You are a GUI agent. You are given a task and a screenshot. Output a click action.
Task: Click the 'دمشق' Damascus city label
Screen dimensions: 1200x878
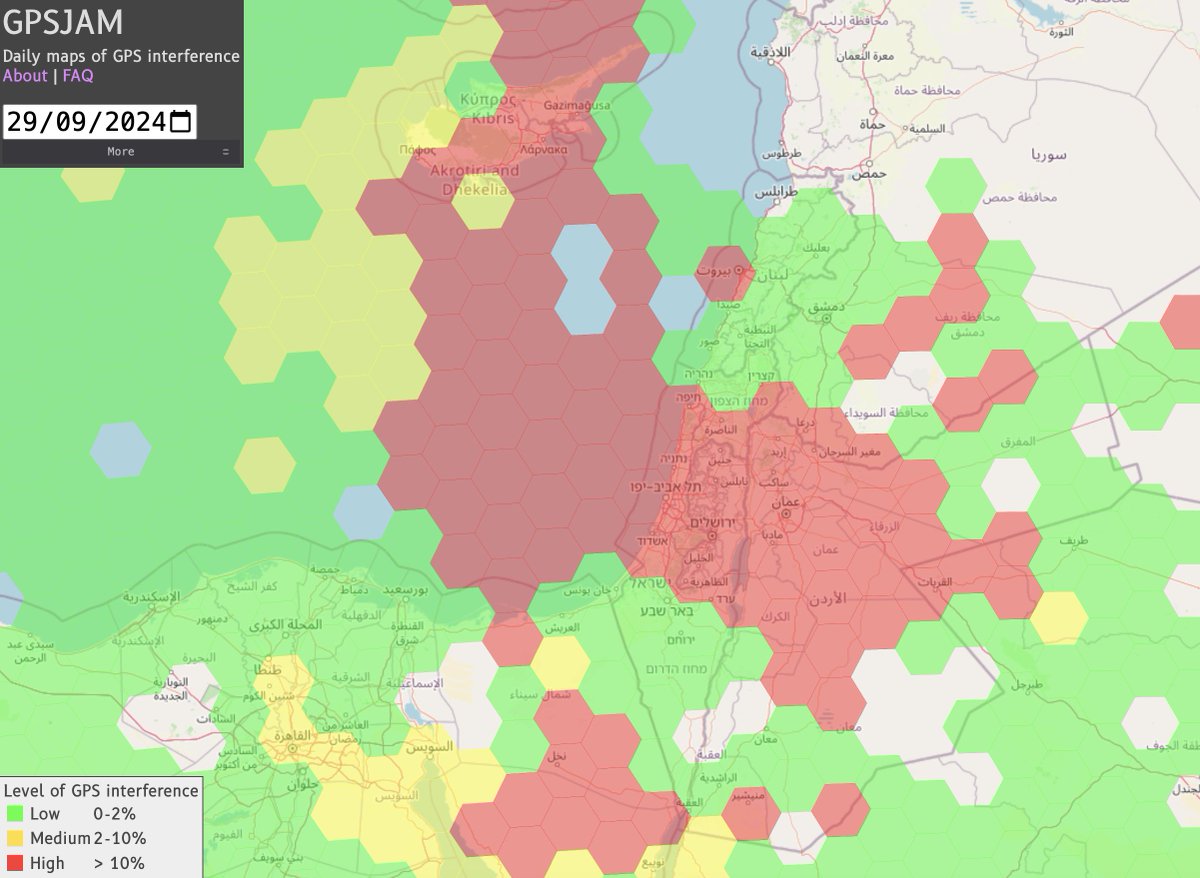pyautogui.click(x=829, y=308)
